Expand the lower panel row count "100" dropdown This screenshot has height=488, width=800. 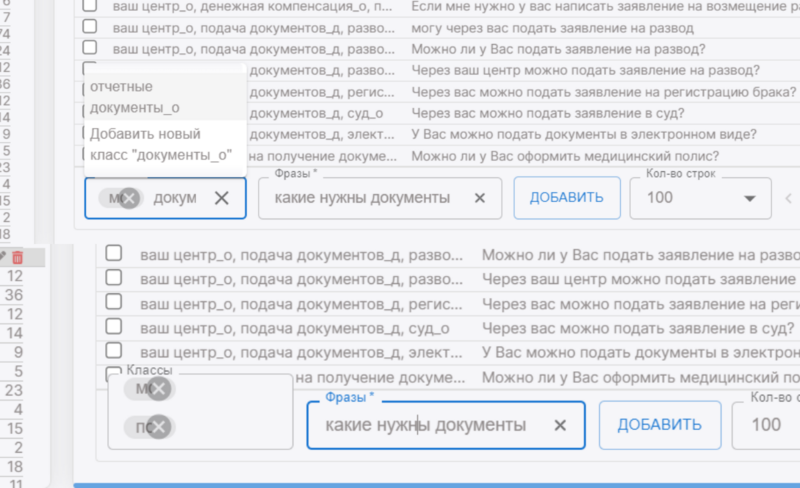766,425
